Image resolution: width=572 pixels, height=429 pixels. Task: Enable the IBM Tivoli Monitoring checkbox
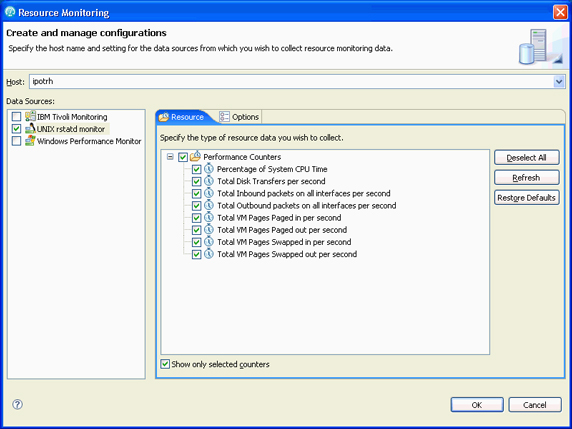coord(16,117)
